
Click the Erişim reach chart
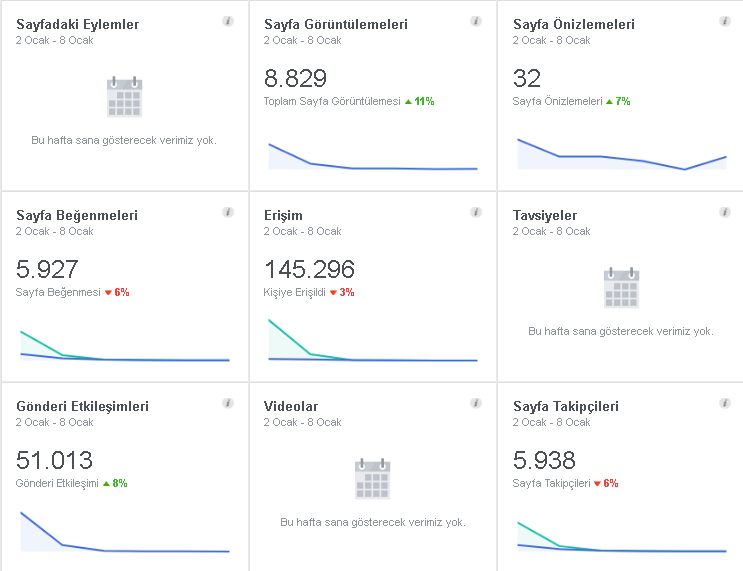(373, 340)
